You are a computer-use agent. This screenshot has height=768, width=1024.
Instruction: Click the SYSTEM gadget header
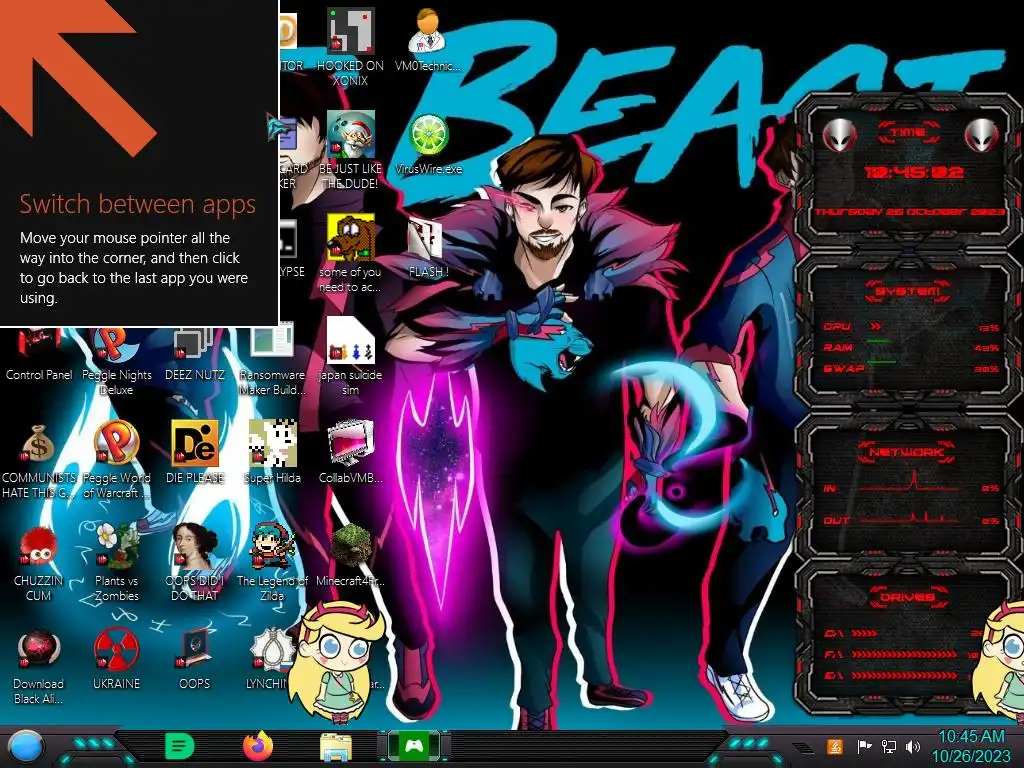pyautogui.click(x=907, y=291)
